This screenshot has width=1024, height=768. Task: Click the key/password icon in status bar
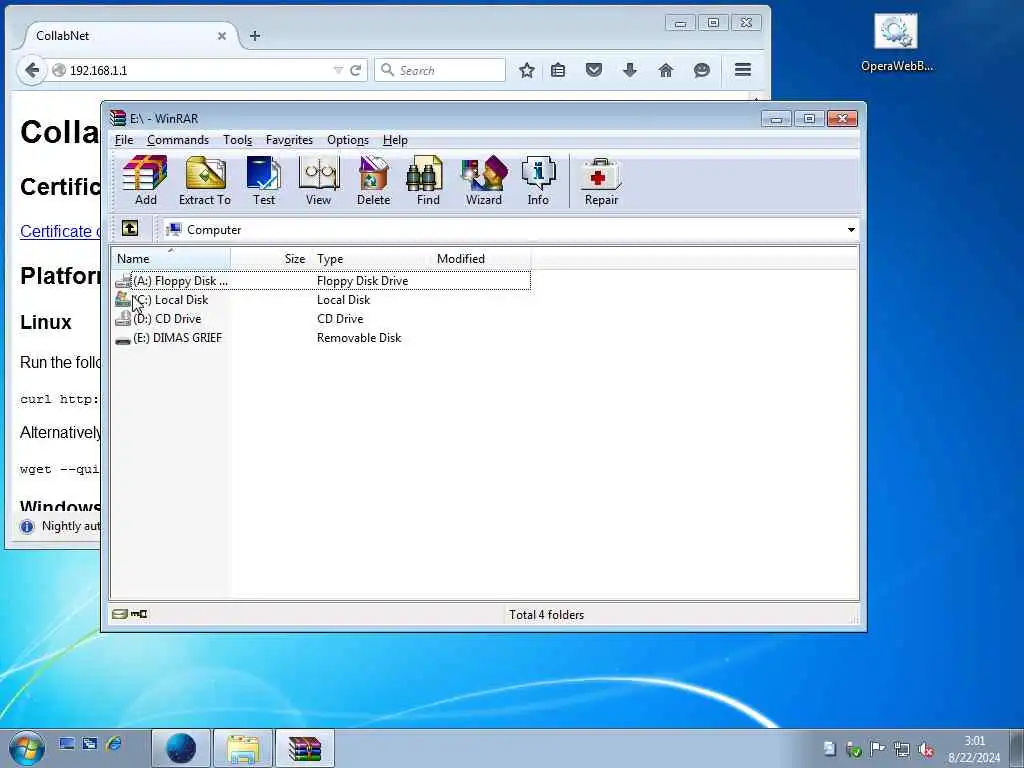click(139, 614)
